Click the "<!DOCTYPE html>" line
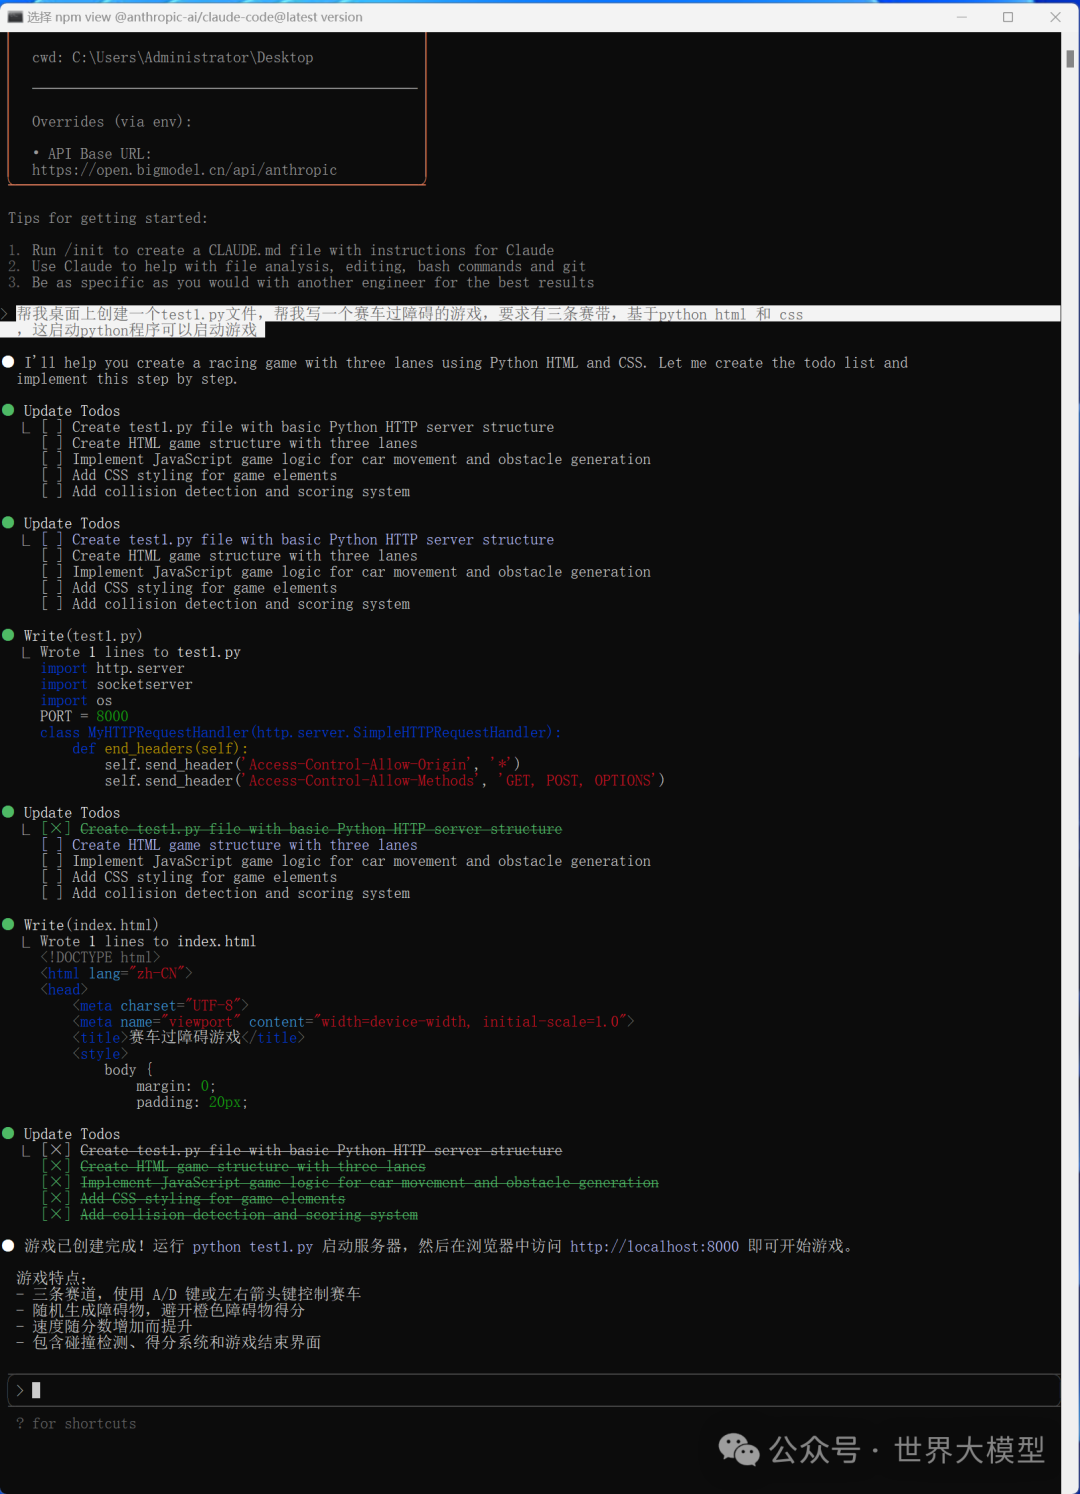The width and height of the screenshot is (1080, 1494). click(x=100, y=957)
